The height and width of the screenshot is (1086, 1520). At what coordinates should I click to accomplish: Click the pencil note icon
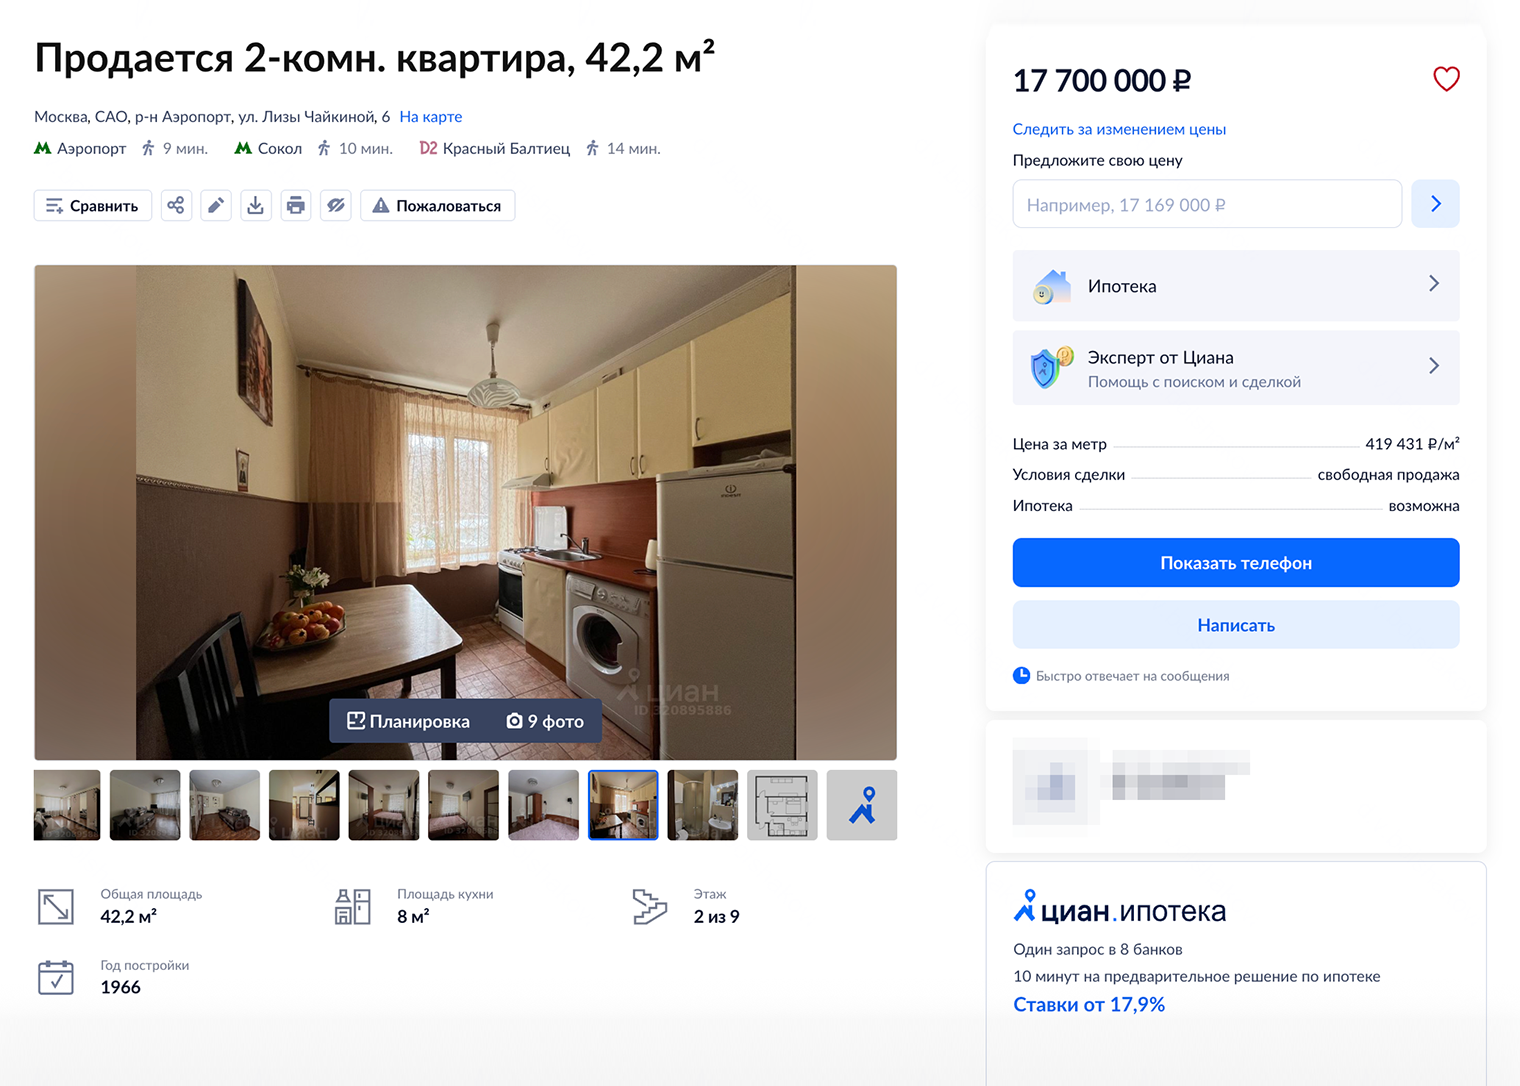coord(216,205)
